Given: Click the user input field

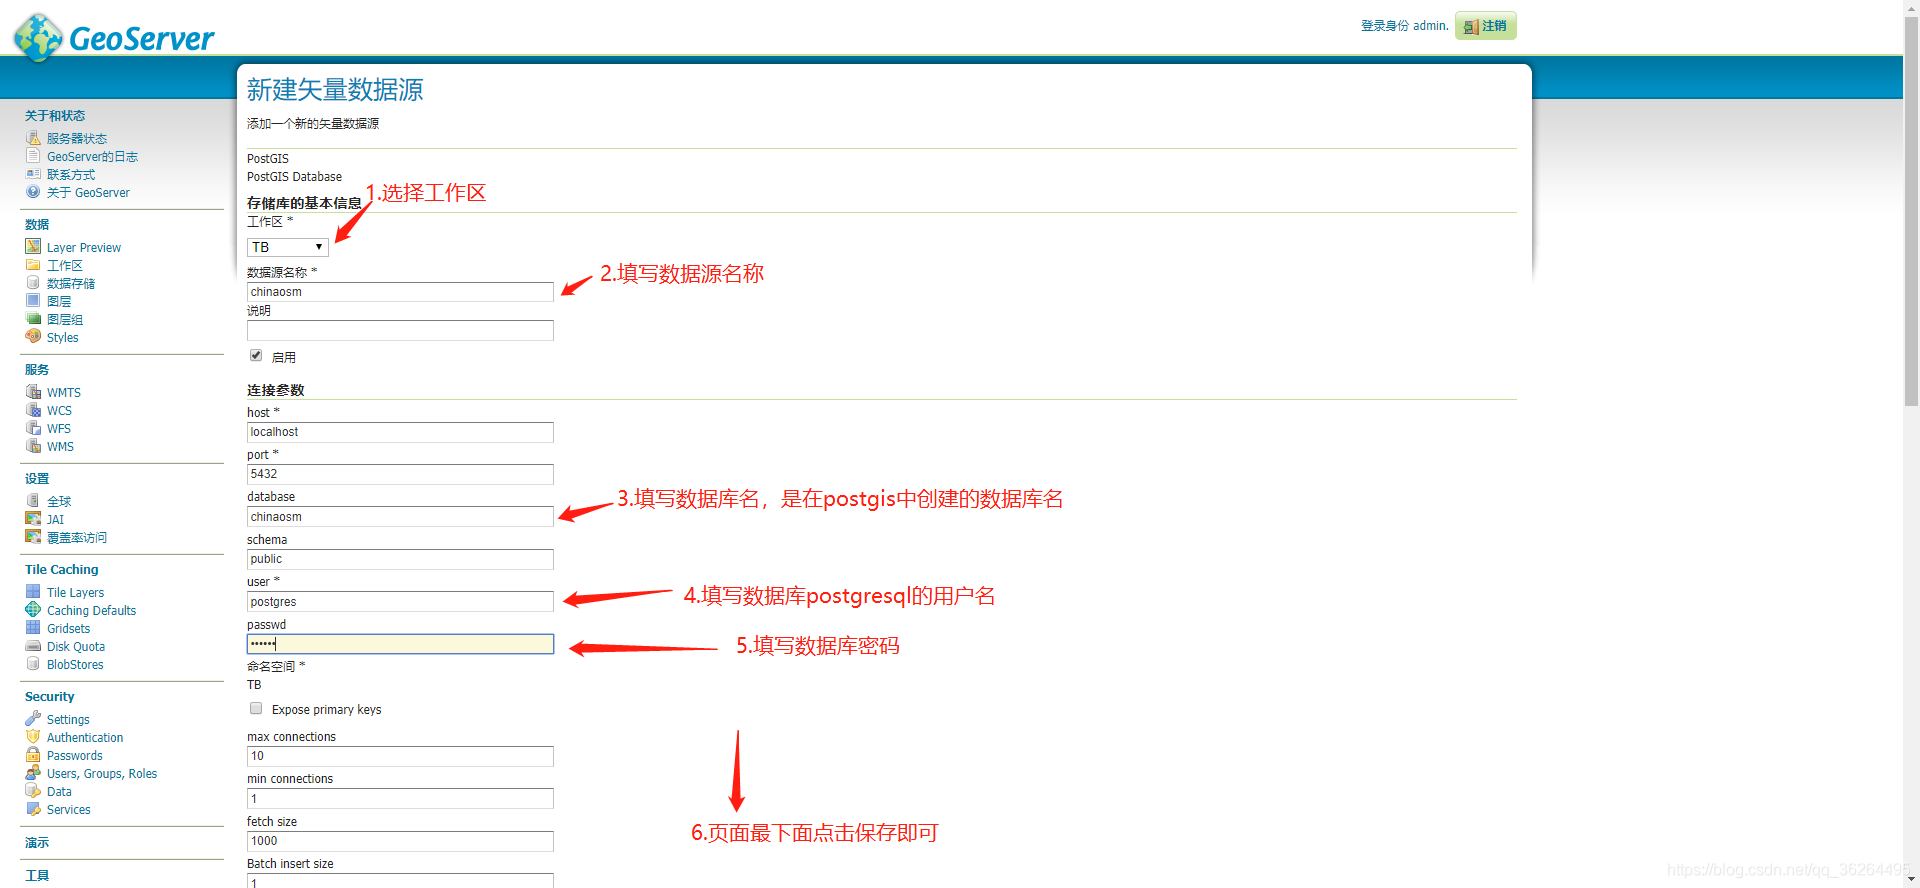Looking at the screenshot, I should pos(400,602).
